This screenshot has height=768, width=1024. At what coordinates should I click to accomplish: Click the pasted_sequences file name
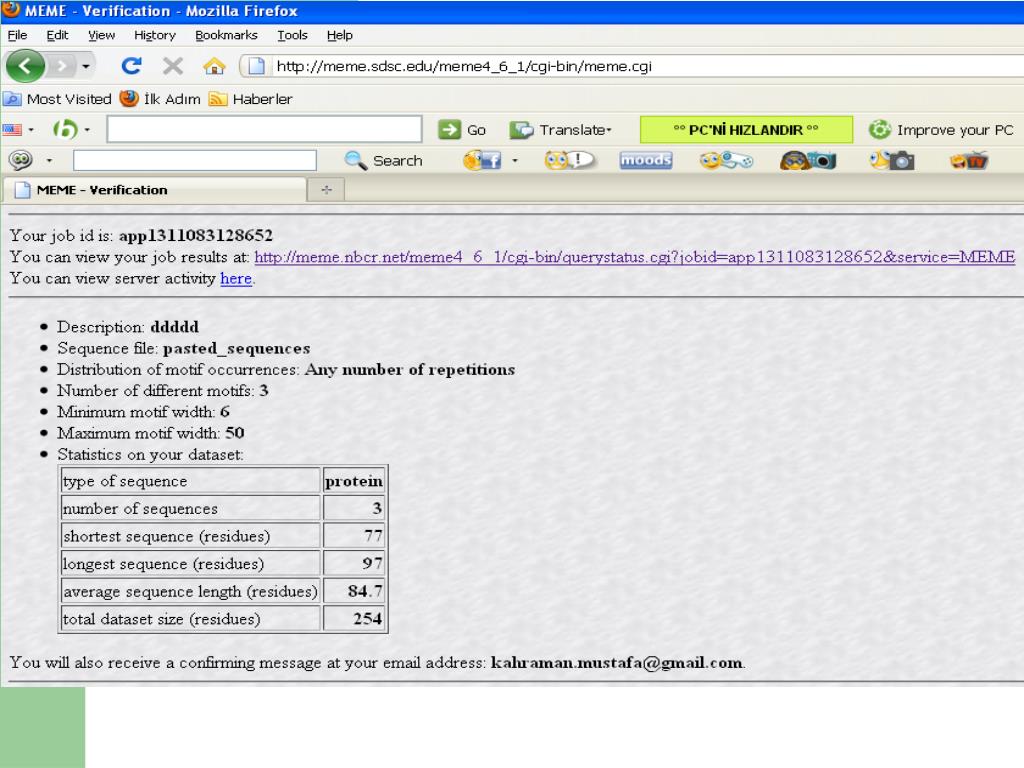(236, 349)
